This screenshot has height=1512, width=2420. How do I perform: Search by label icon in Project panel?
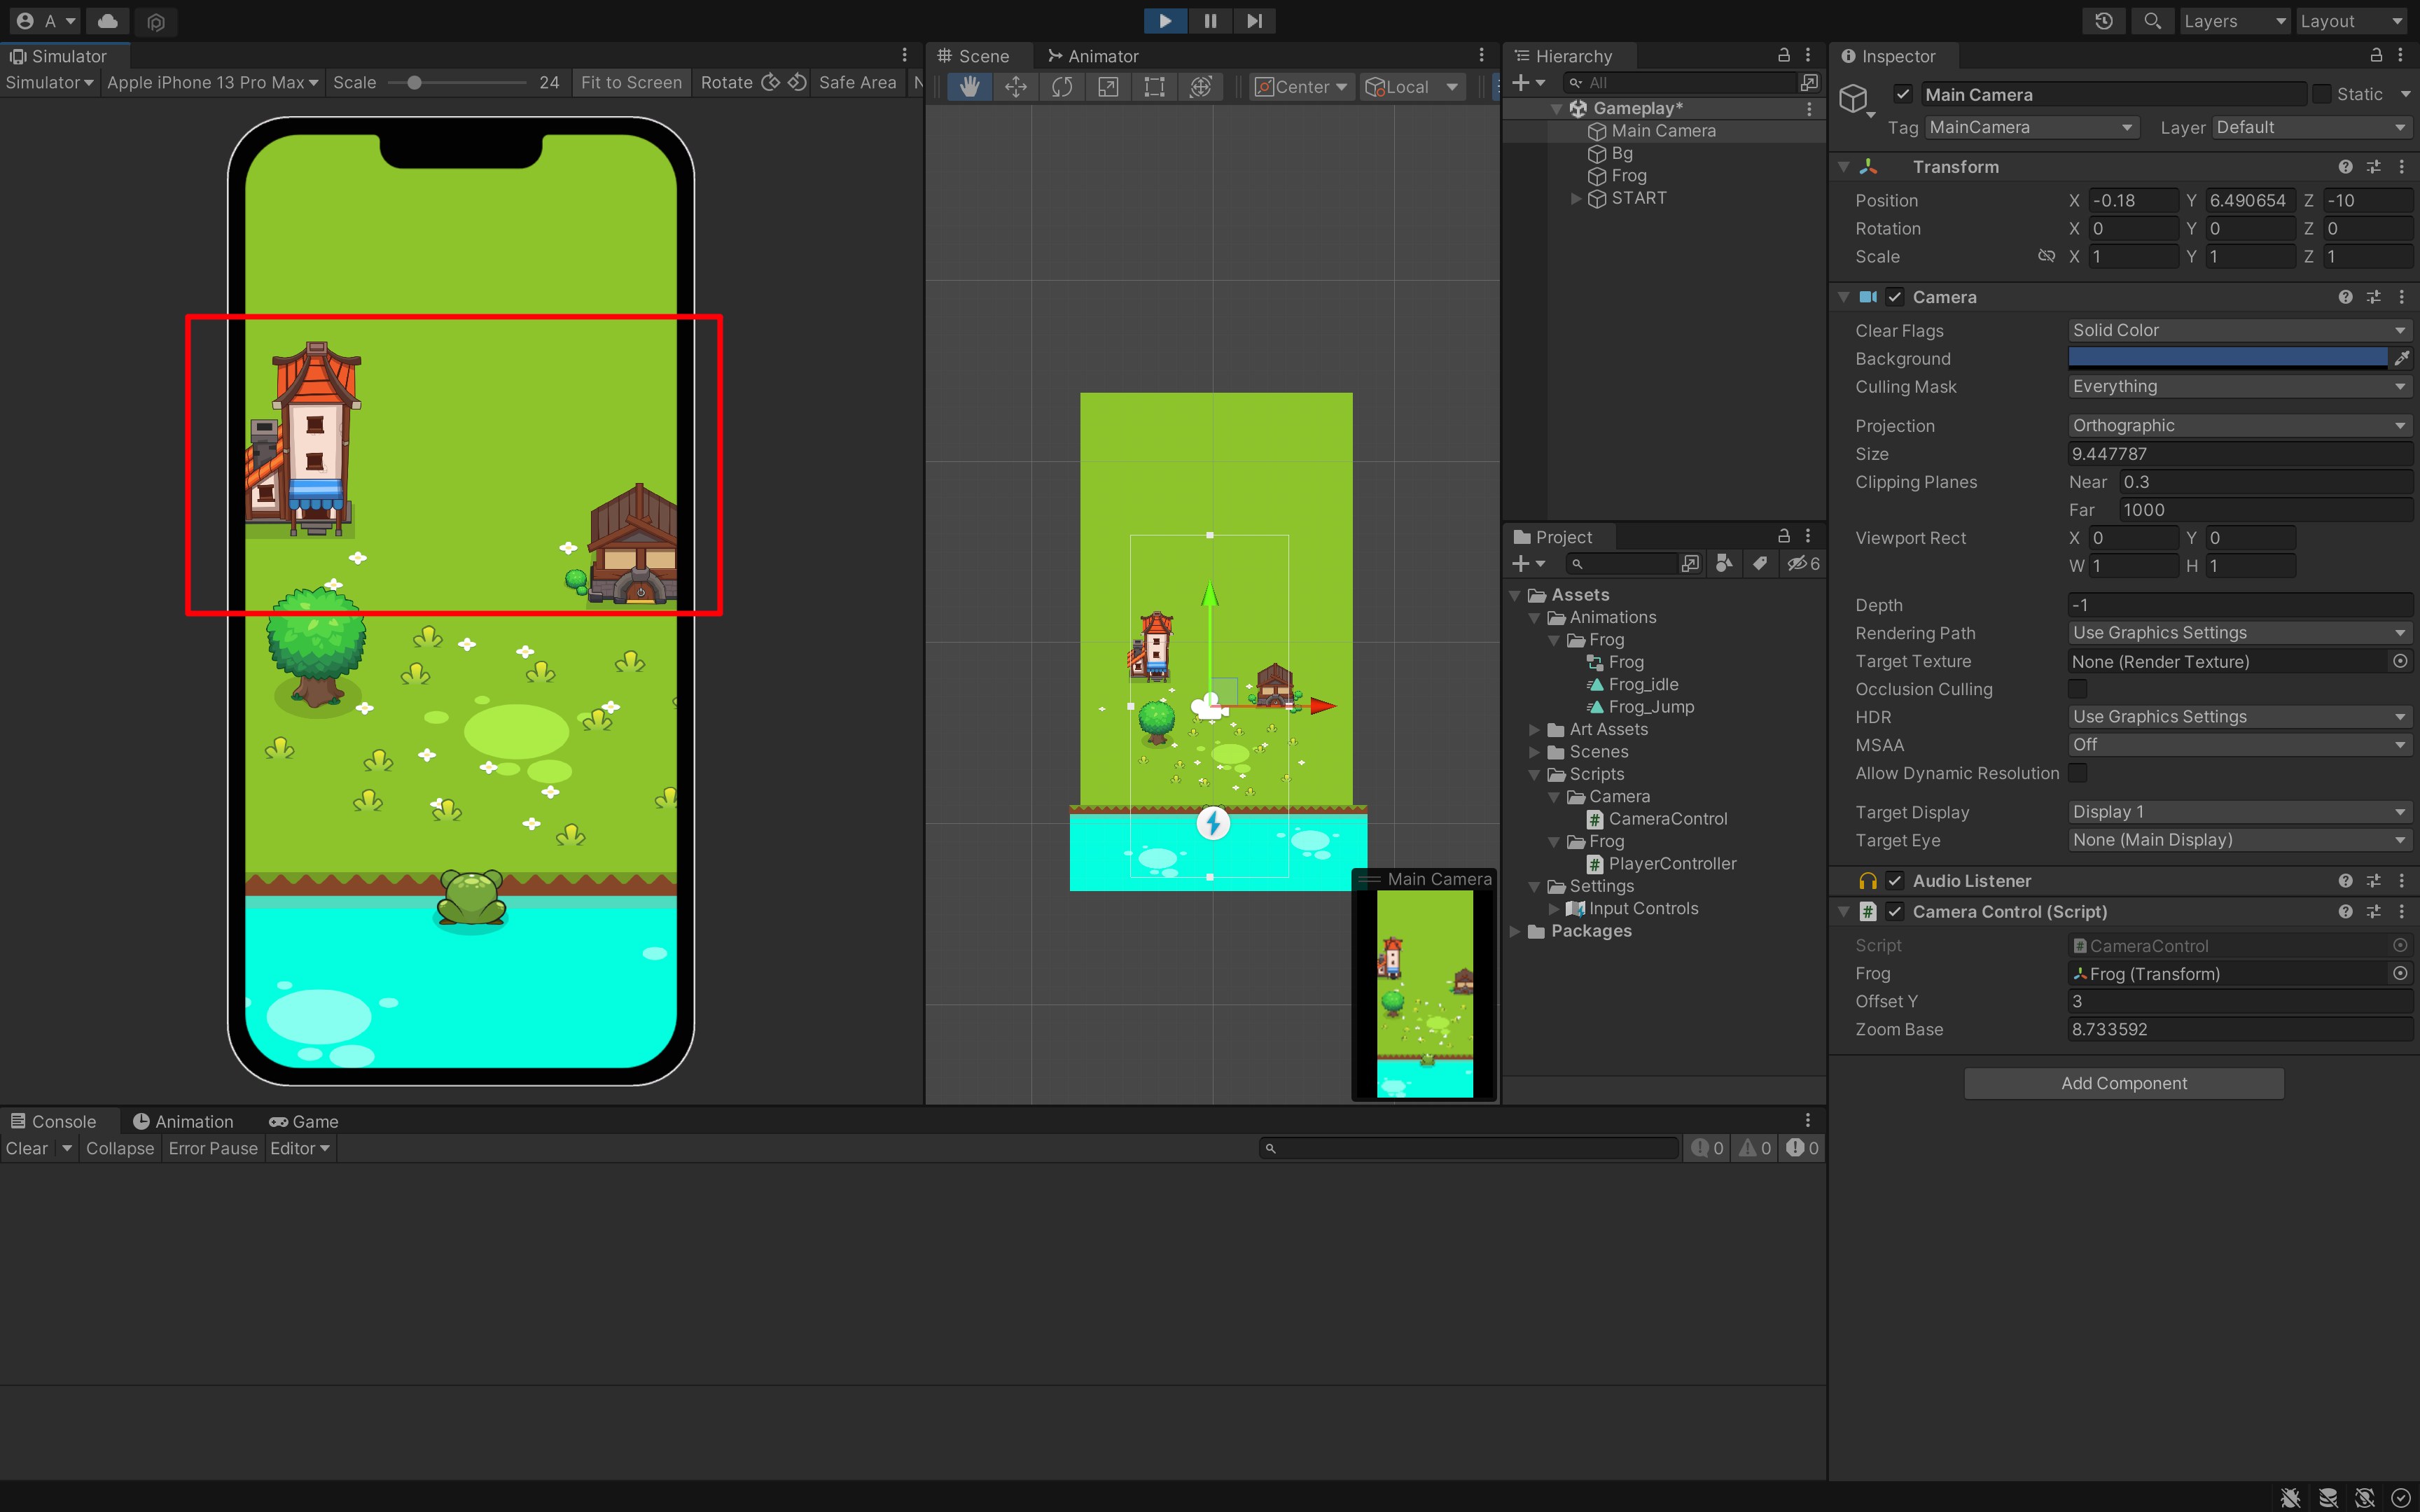[x=1760, y=564]
